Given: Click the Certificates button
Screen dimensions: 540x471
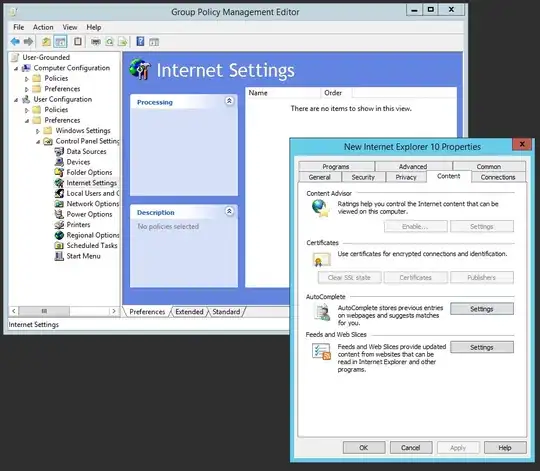Looking at the screenshot, I should 416,278.
